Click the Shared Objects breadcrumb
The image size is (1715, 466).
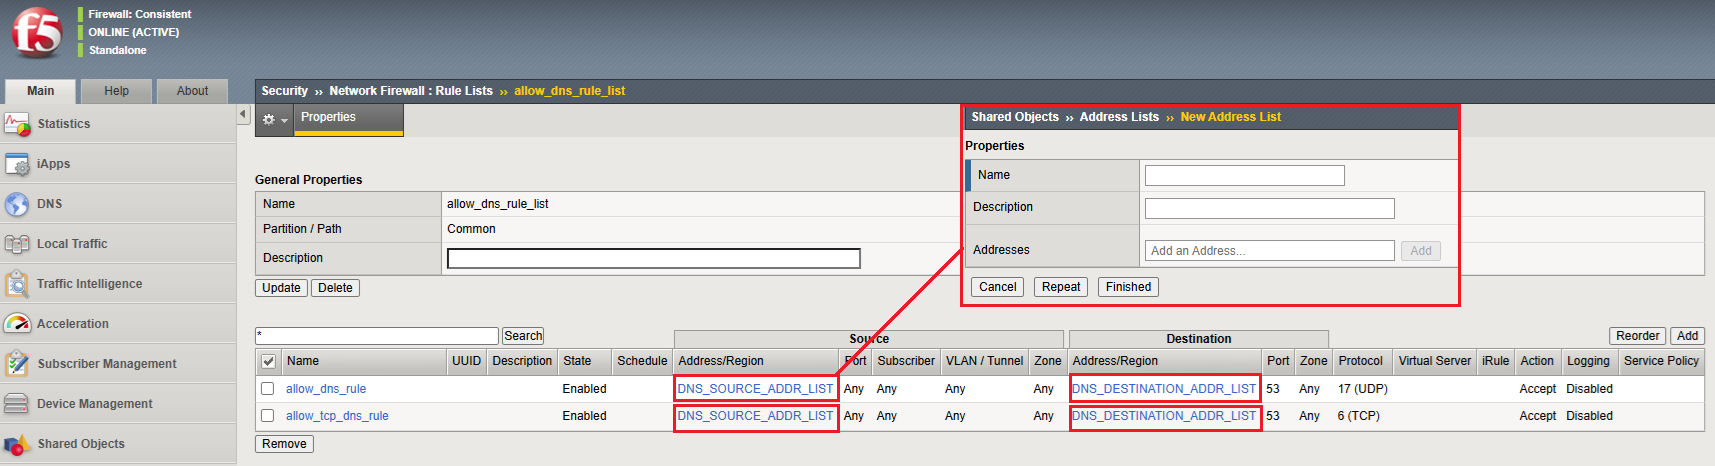[1015, 117]
